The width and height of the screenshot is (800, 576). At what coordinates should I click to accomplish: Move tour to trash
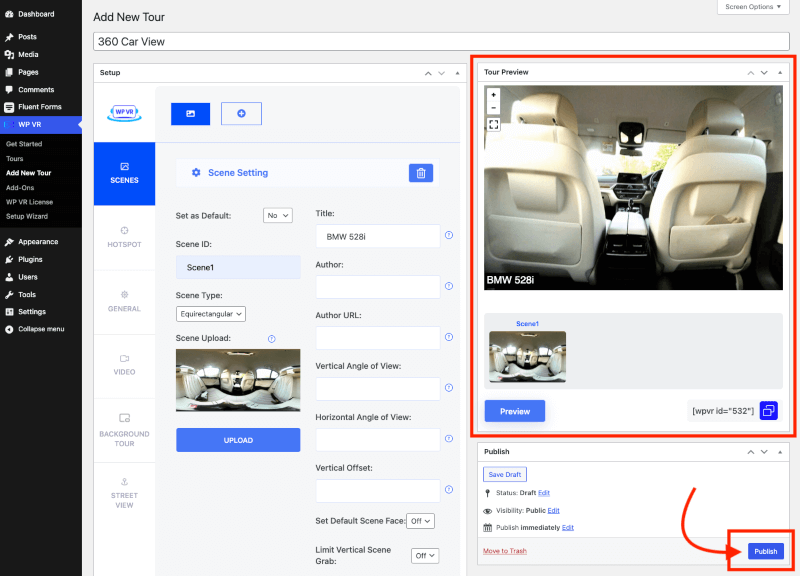click(505, 551)
